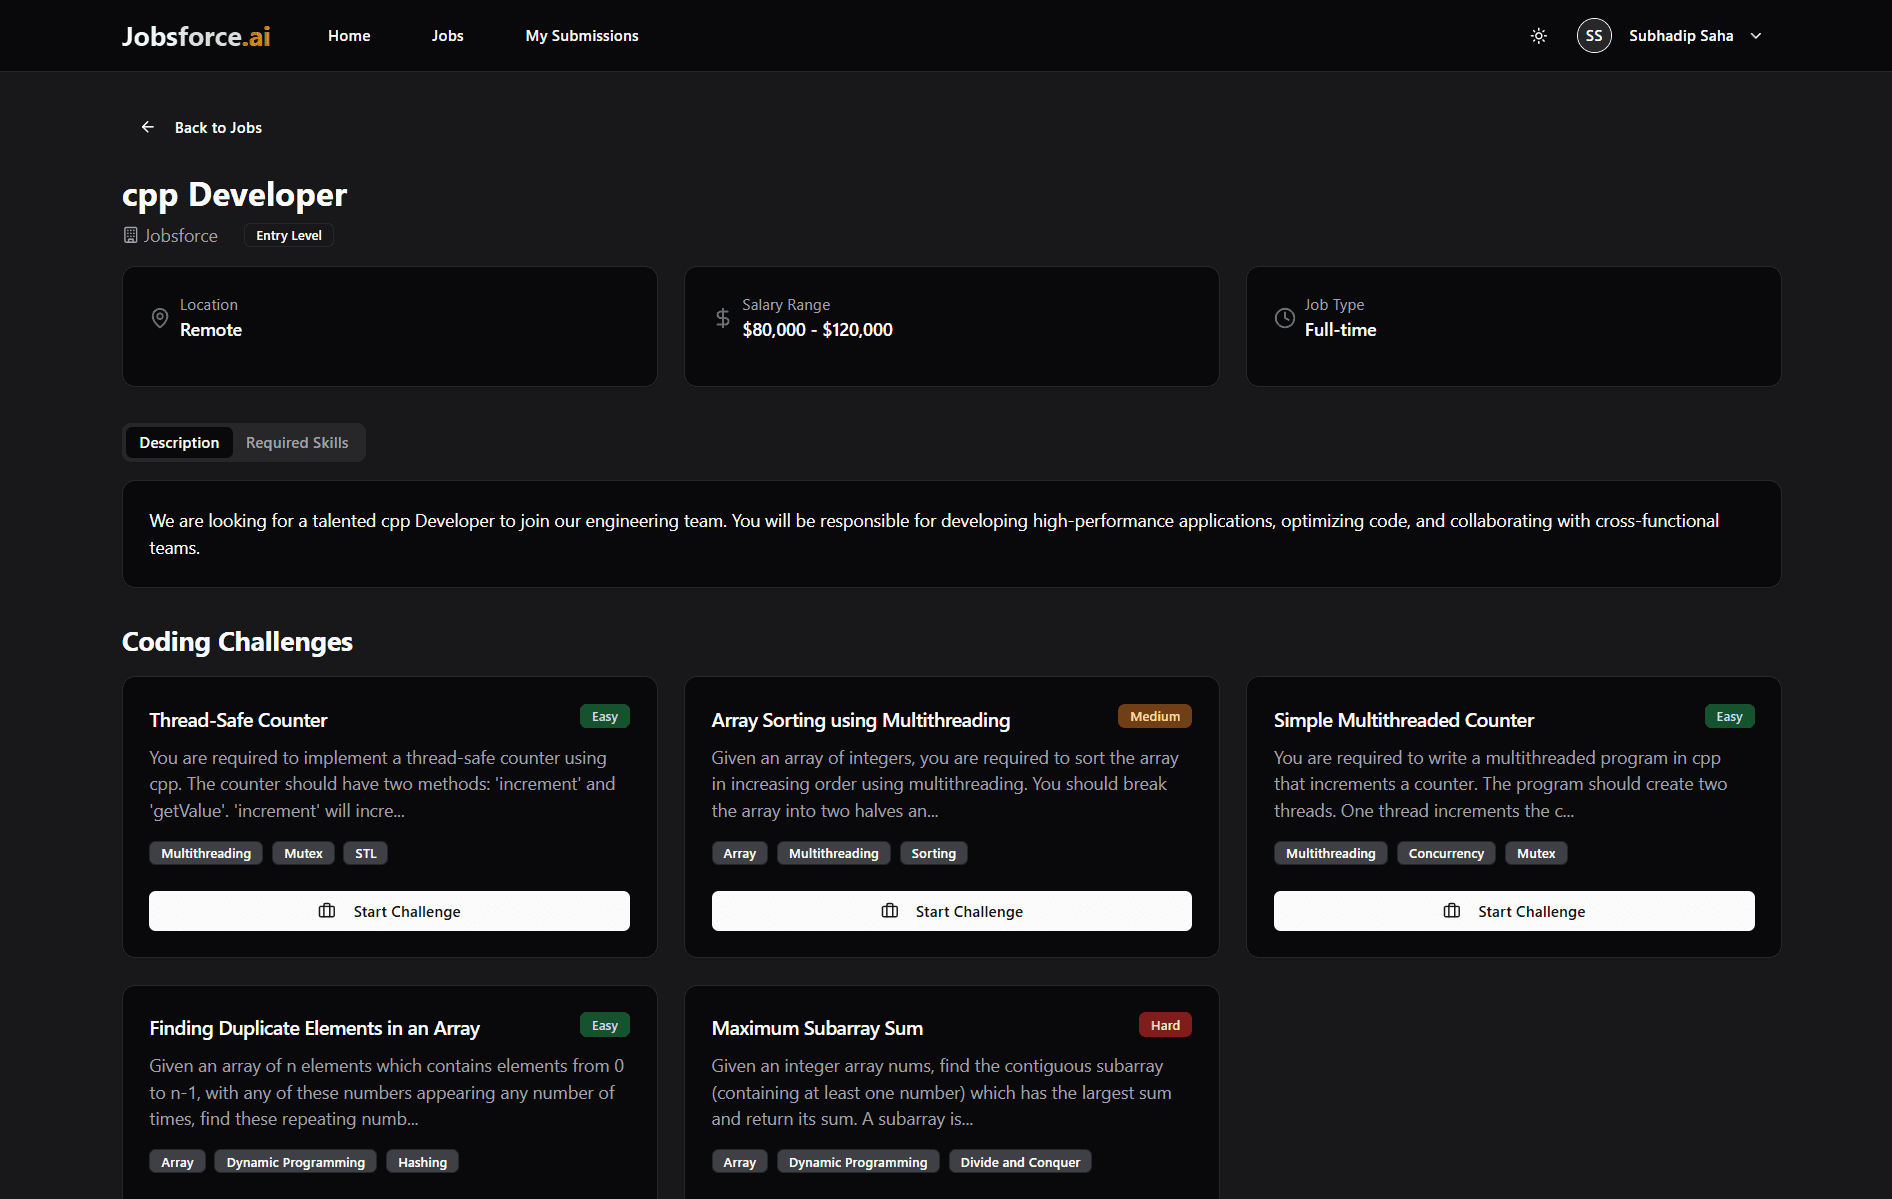Click the Medium difficulty badge on Array Sorting

point(1154,716)
